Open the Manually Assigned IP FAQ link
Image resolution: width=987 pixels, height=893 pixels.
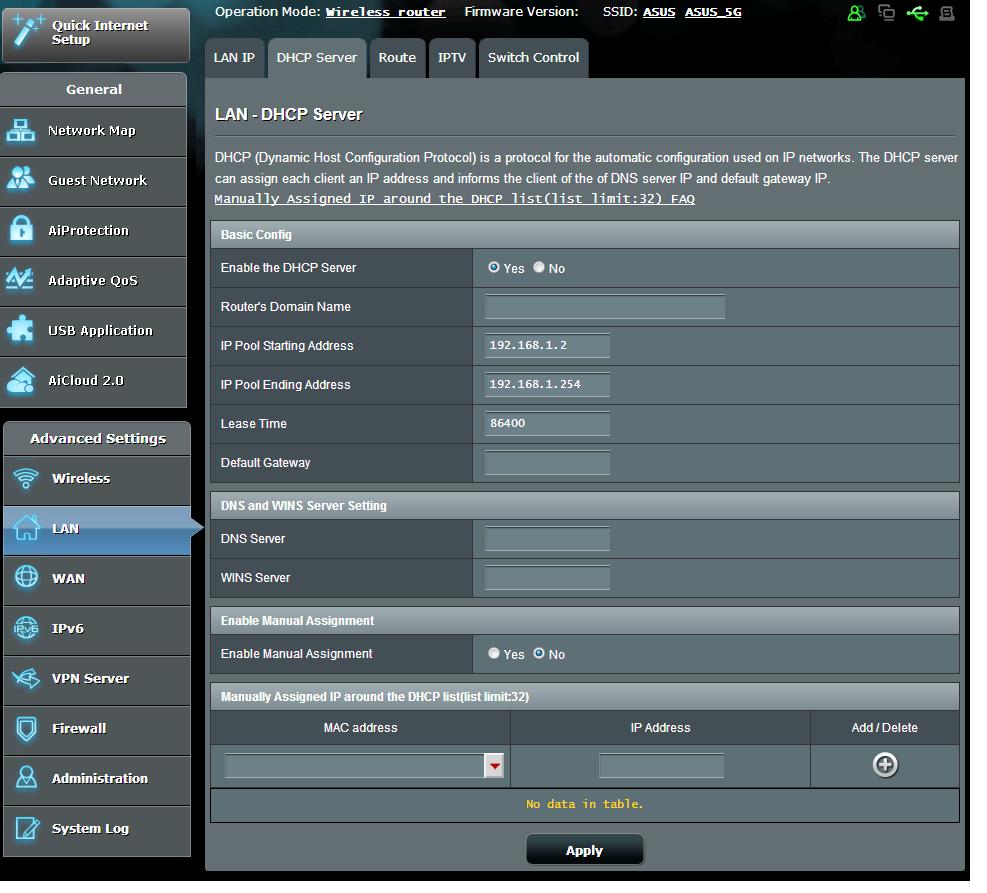click(456, 199)
